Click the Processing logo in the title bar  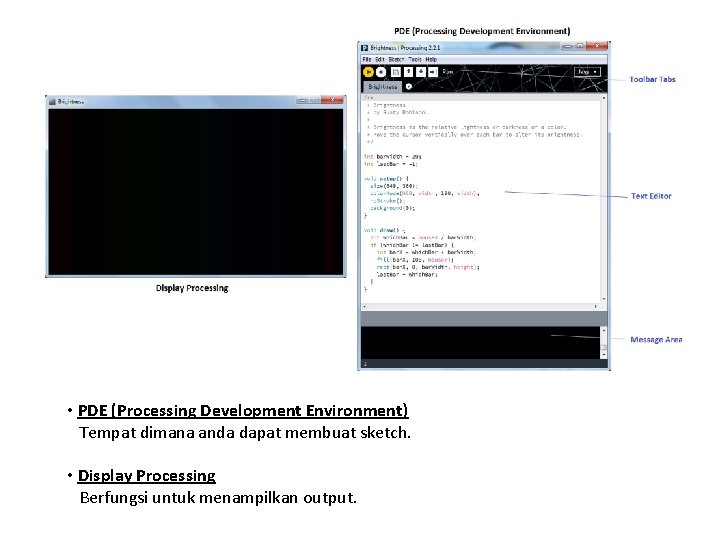pyautogui.click(x=365, y=48)
